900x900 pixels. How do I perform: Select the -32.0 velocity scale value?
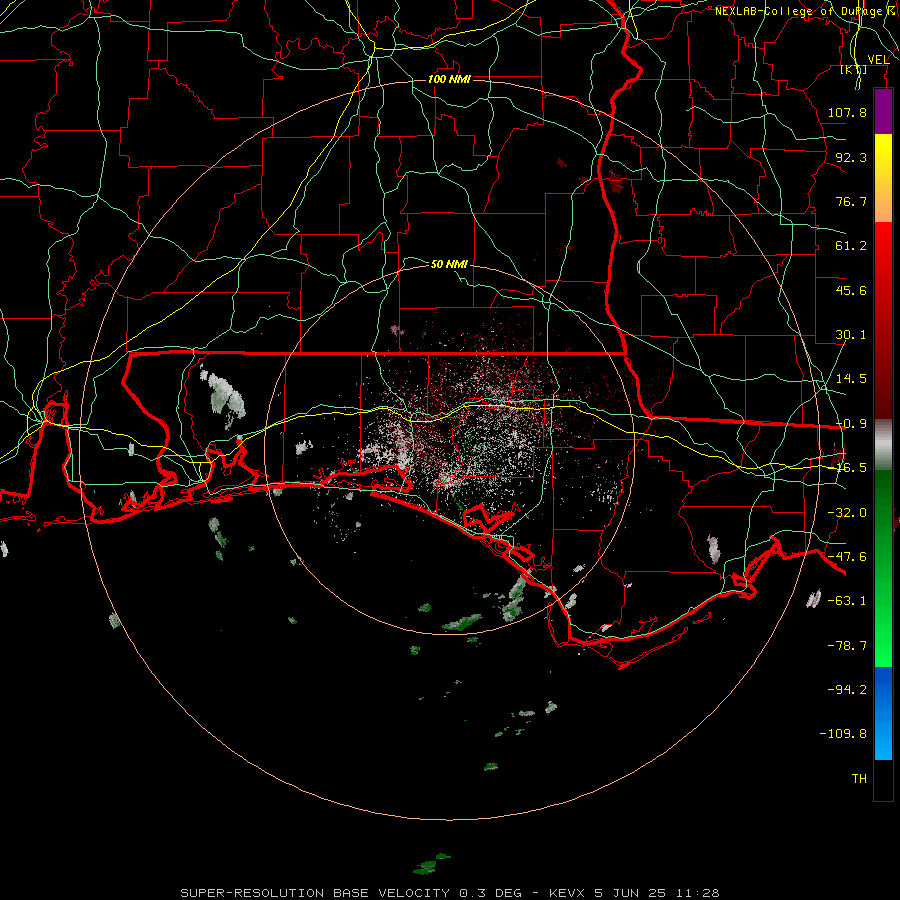847,513
